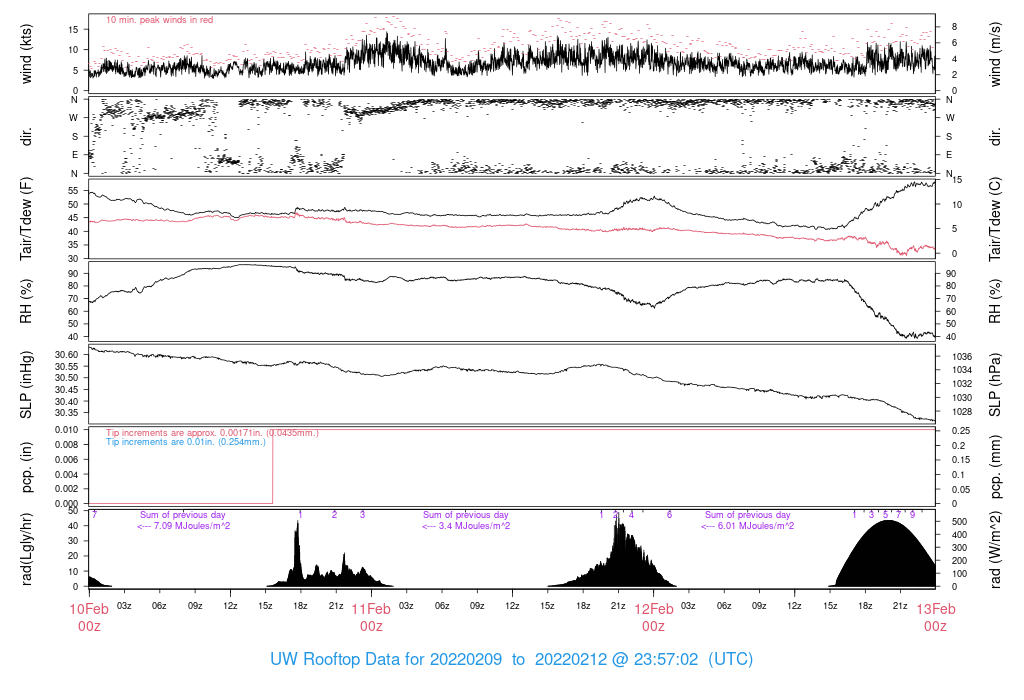Select the 11Feb 00z date marker
The width and height of the screenshot is (1024, 700).
coord(371,617)
